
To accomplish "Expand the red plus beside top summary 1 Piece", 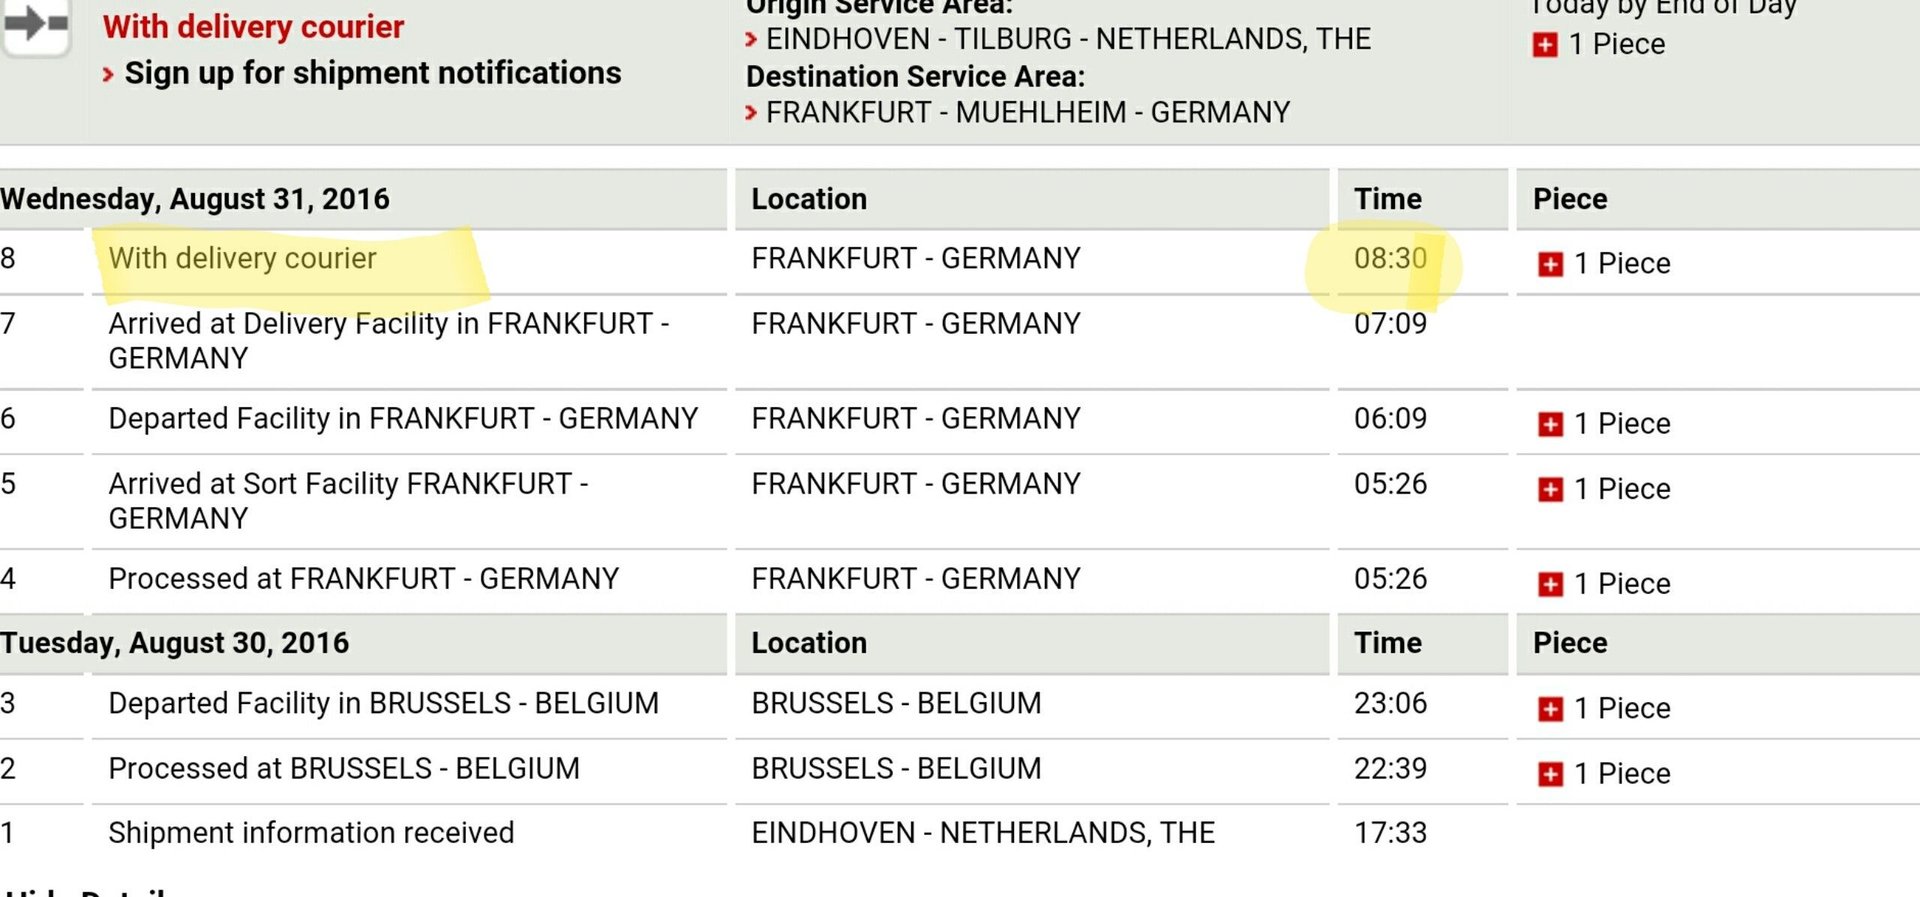I will (x=1545, y=45).
